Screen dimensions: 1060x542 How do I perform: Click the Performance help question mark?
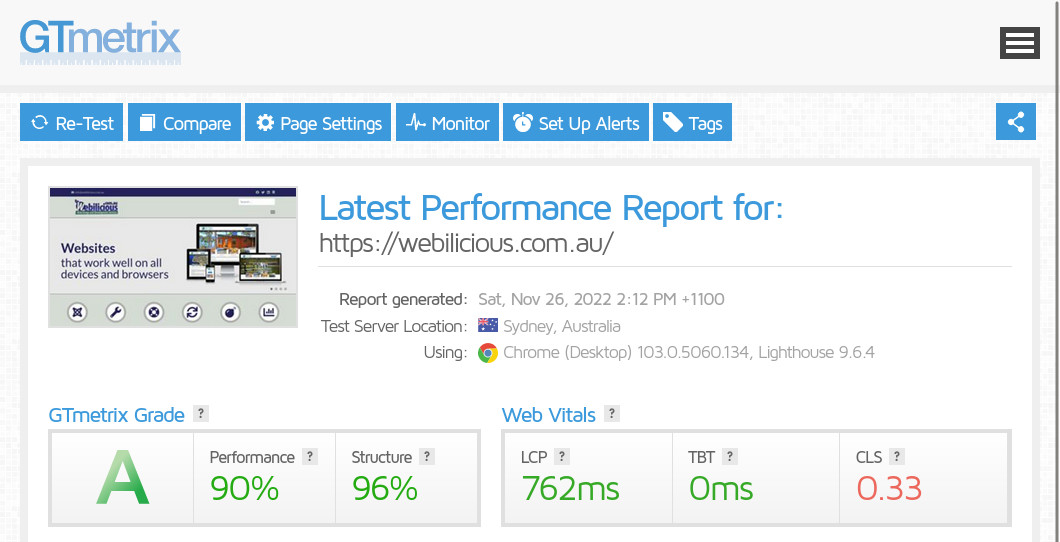tap(310, 456)
